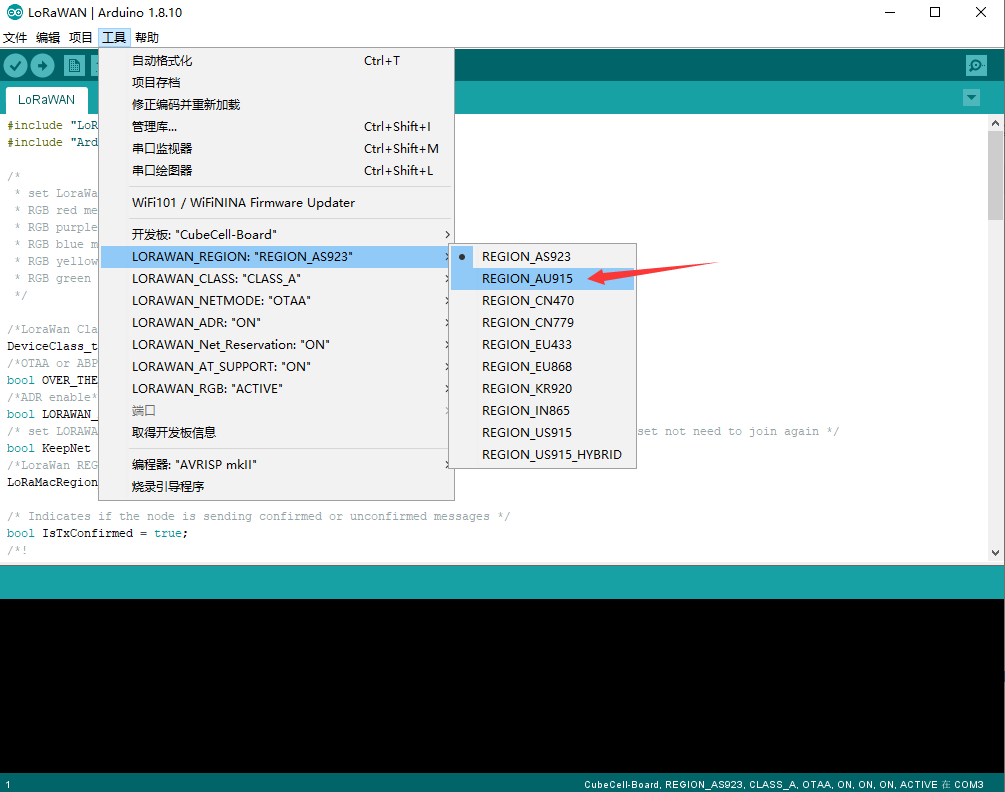Close the Arduino window
This screenshot has width=1005, height=792.
(x=981, y=12)
